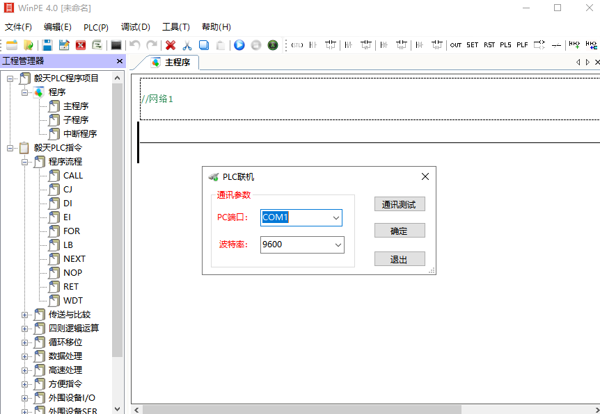Screen dimensions: 600x414
Task: Select the CALL instruction in the tree
Action: pos(73,175)
